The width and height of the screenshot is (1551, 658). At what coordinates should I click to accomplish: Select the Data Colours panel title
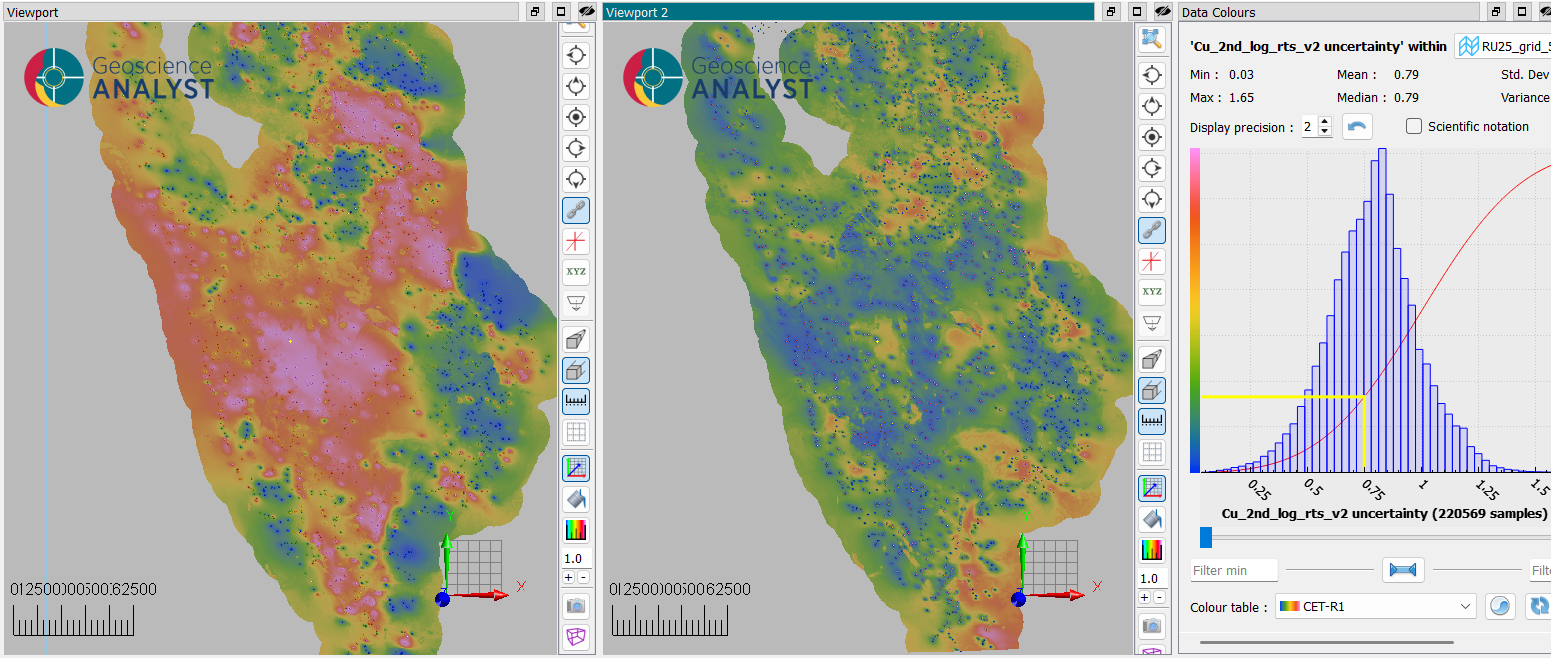click(x=1219, y=12)
